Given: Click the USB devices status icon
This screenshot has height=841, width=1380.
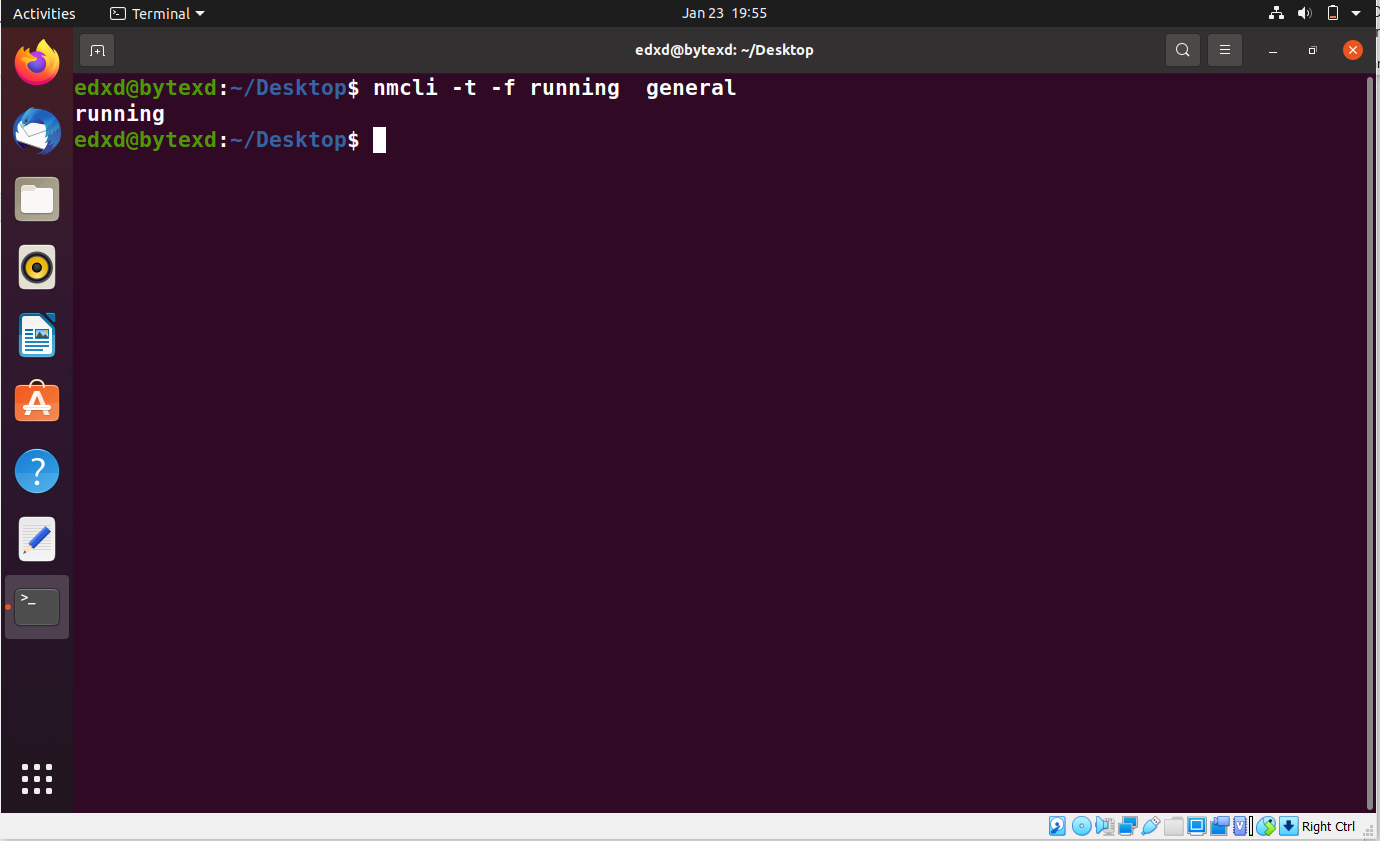Looking at the screenshot, I should (1150, 826).
